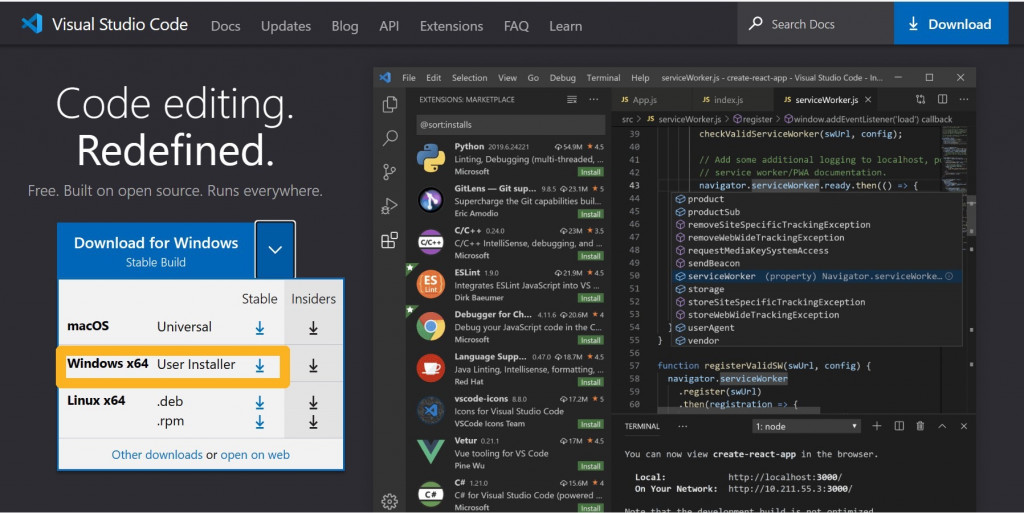Select the sendBeacon autocomplete suggestion
The width and height of the screenshot is (1024, 513).
coord(817,263)
